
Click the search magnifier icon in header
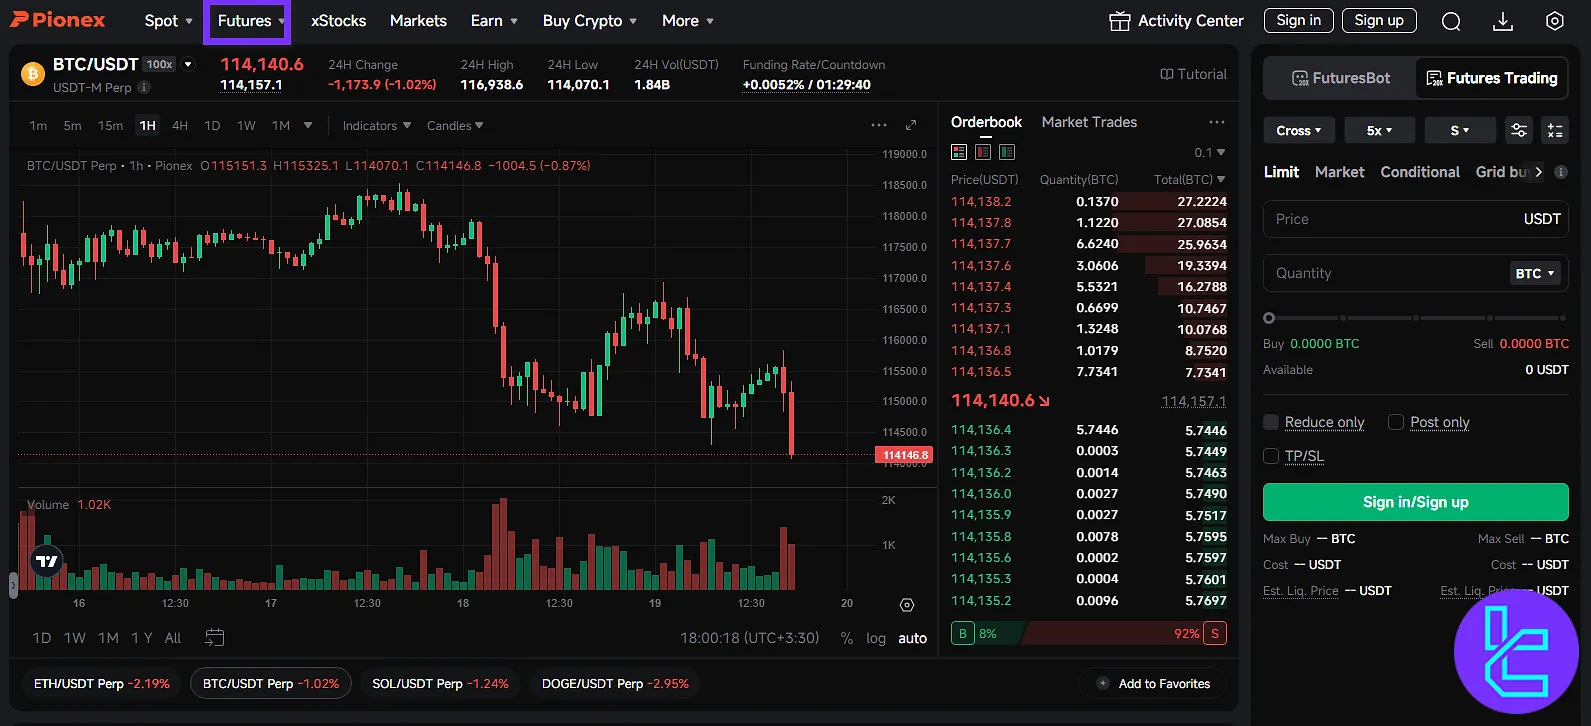click(1451, 21)
